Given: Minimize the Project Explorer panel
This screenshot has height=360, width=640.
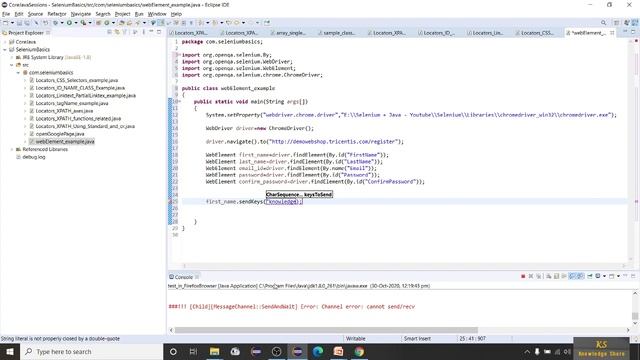Looking at the screenshot, I should tap(151, 32).
